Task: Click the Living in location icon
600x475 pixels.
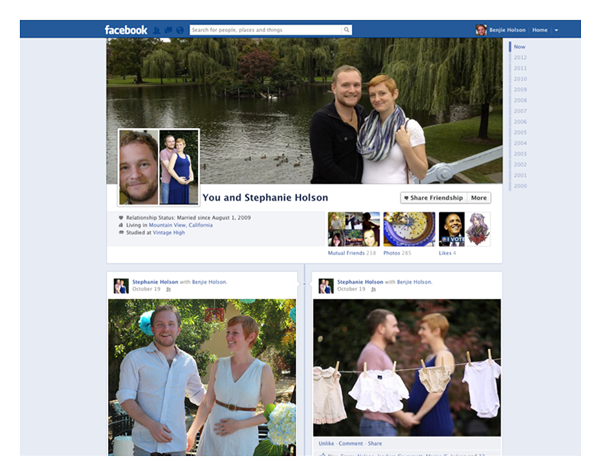Action: [x=121, y=225]
